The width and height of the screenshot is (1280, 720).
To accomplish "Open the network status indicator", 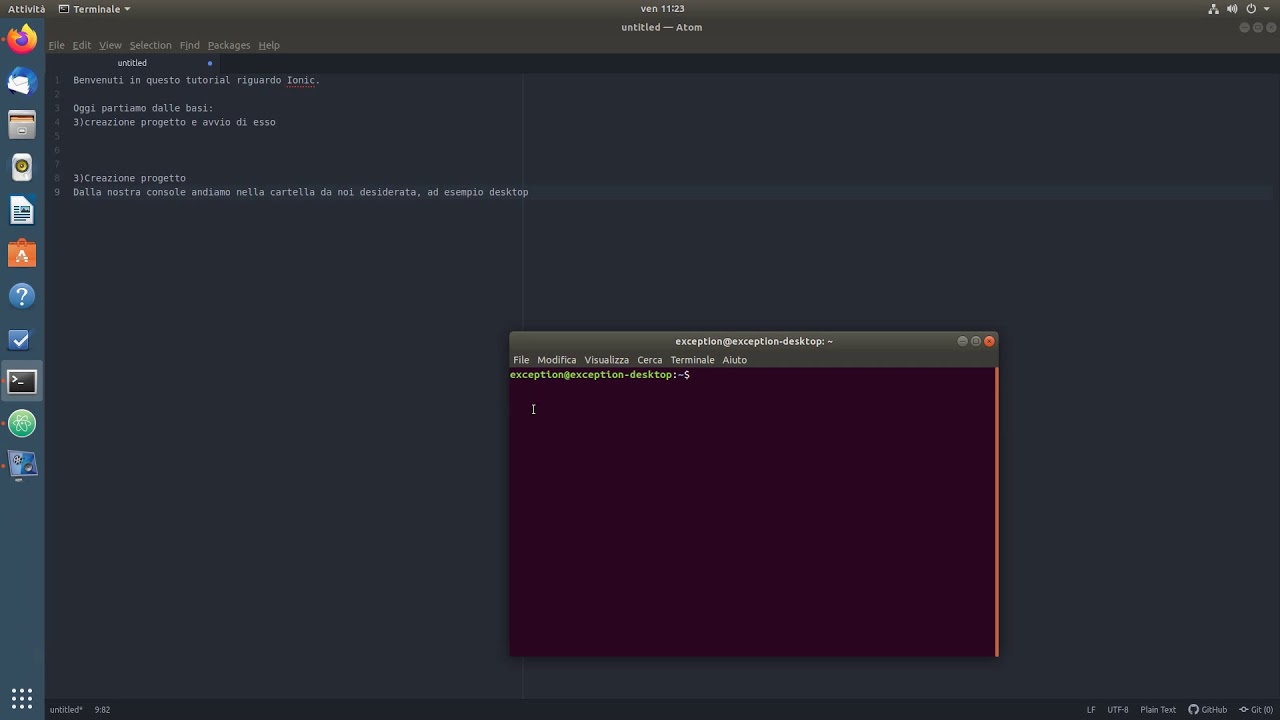I will 1214,9.
